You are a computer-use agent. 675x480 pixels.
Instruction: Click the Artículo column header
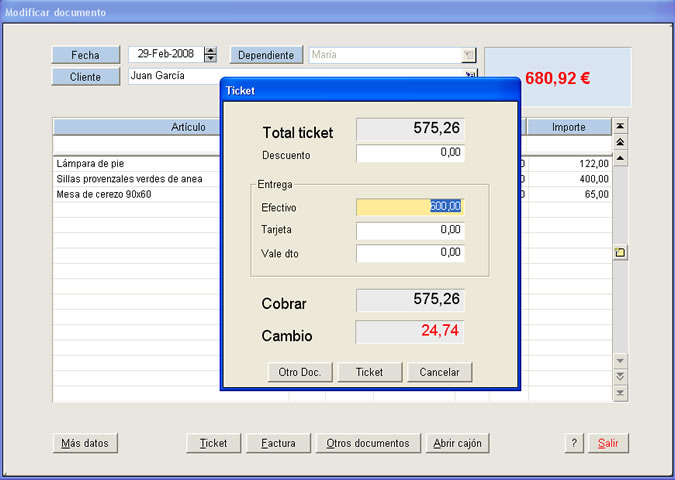(x=137, y=127)
